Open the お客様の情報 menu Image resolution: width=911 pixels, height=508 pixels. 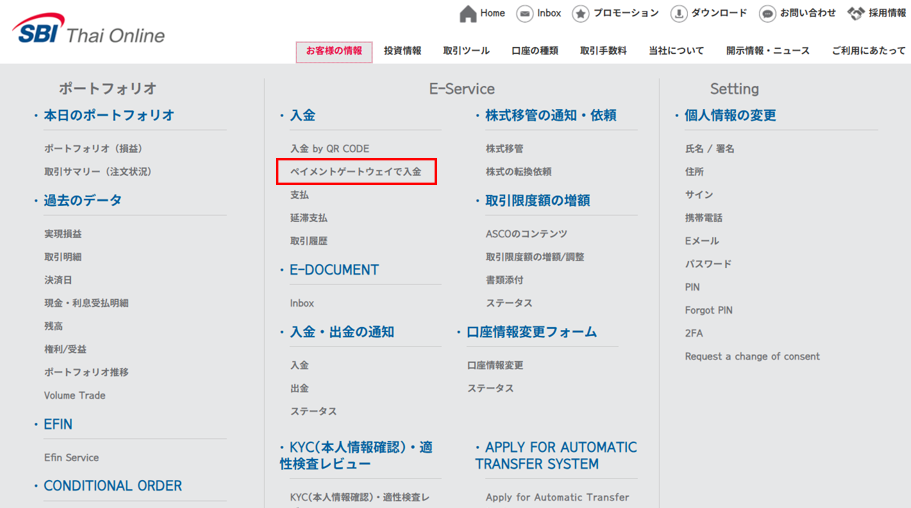pyautogui.click(x=334, y=51)
